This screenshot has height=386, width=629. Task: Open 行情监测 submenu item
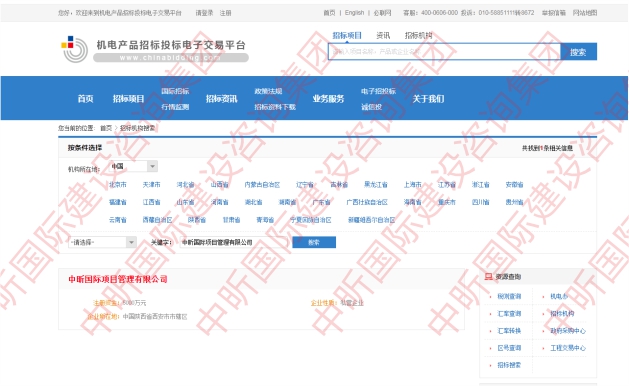[175, 107]
